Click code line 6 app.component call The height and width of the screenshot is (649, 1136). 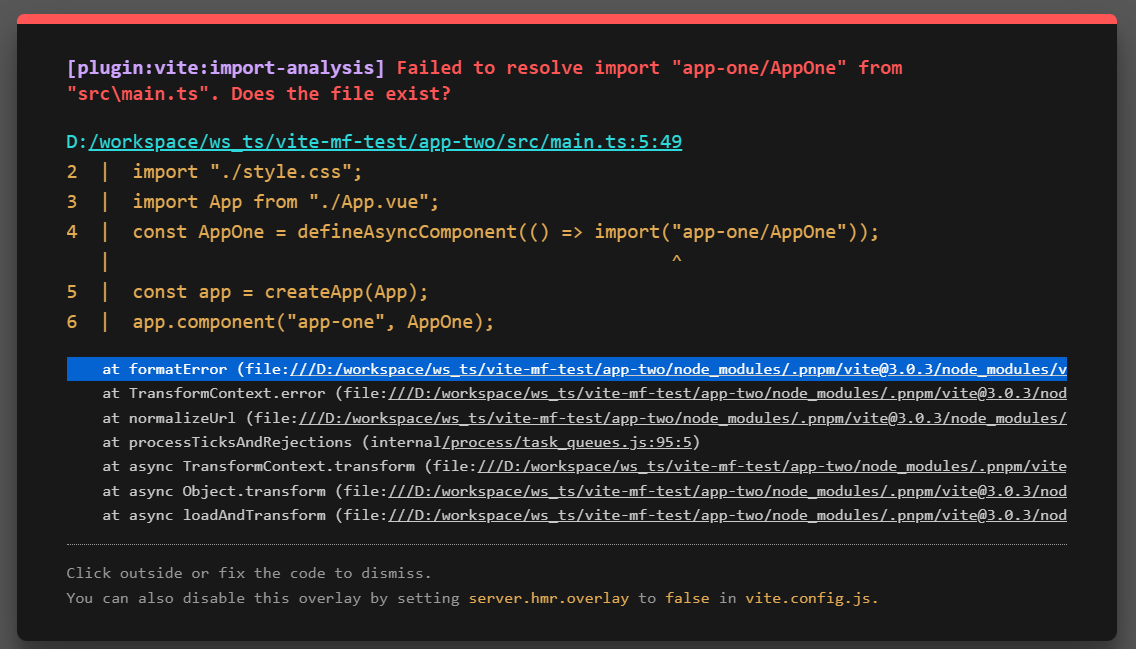click(x=280, y=322)
